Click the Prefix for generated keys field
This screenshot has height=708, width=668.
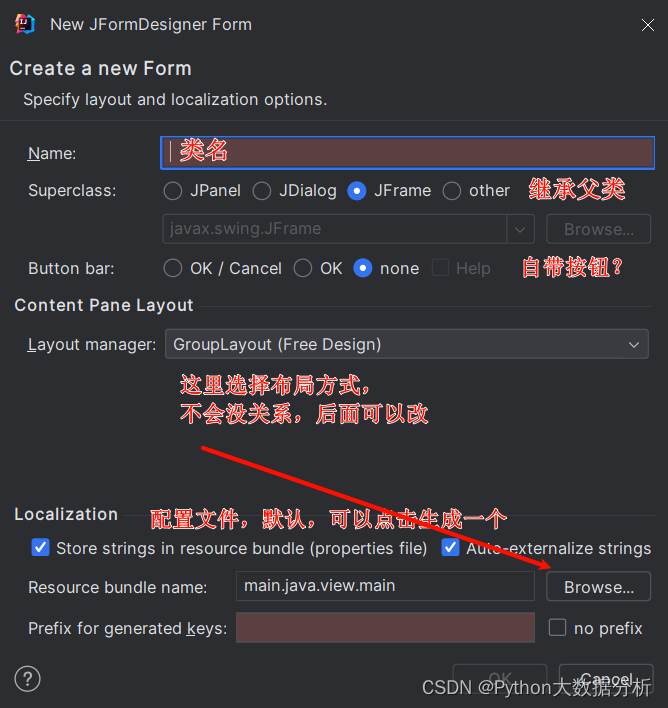(385, 628)
